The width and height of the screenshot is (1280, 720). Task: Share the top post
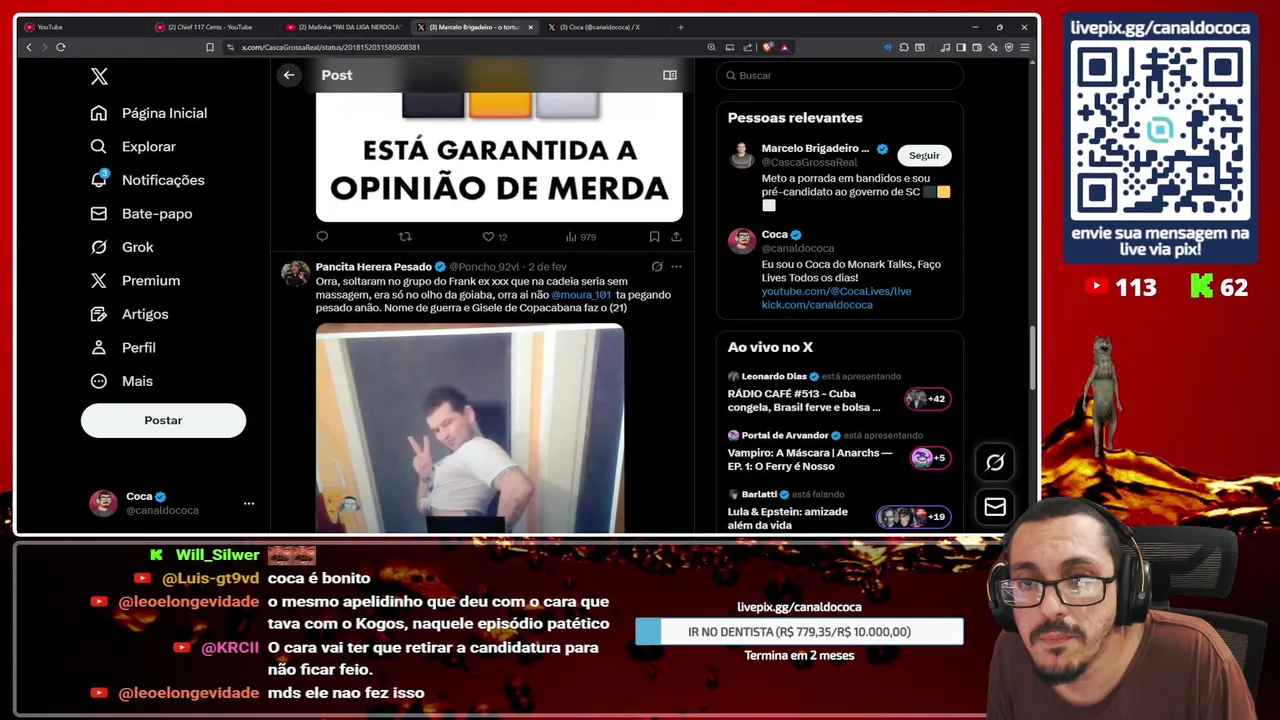point(676,236)
